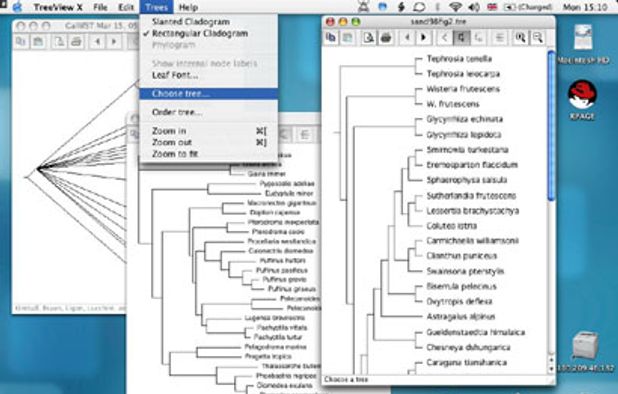The width and height of the screenshot is (618, 394).
Task: Click printer icon in sand98fig2.tre toolbar
Action: coord(386,38)
